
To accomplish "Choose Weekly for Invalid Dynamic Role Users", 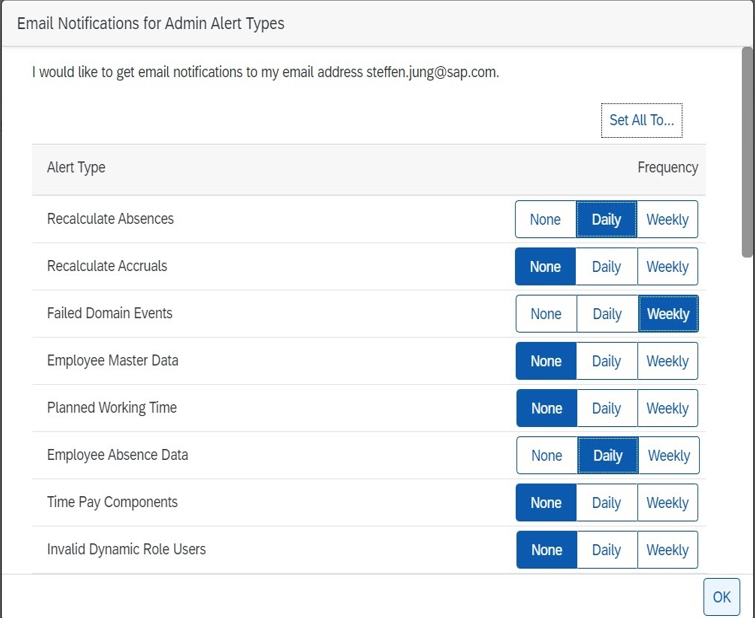I will 667,550.
